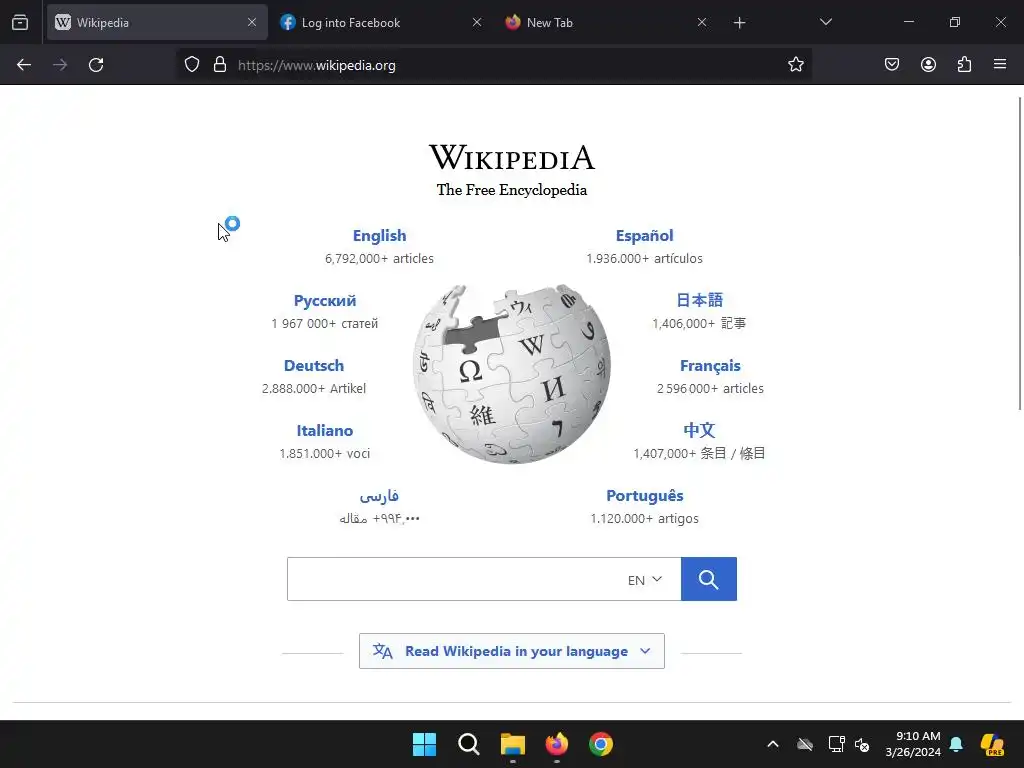Screen dimensions: 1024x768
Task: Open فارسی Wikipedia
Action: 379,496
